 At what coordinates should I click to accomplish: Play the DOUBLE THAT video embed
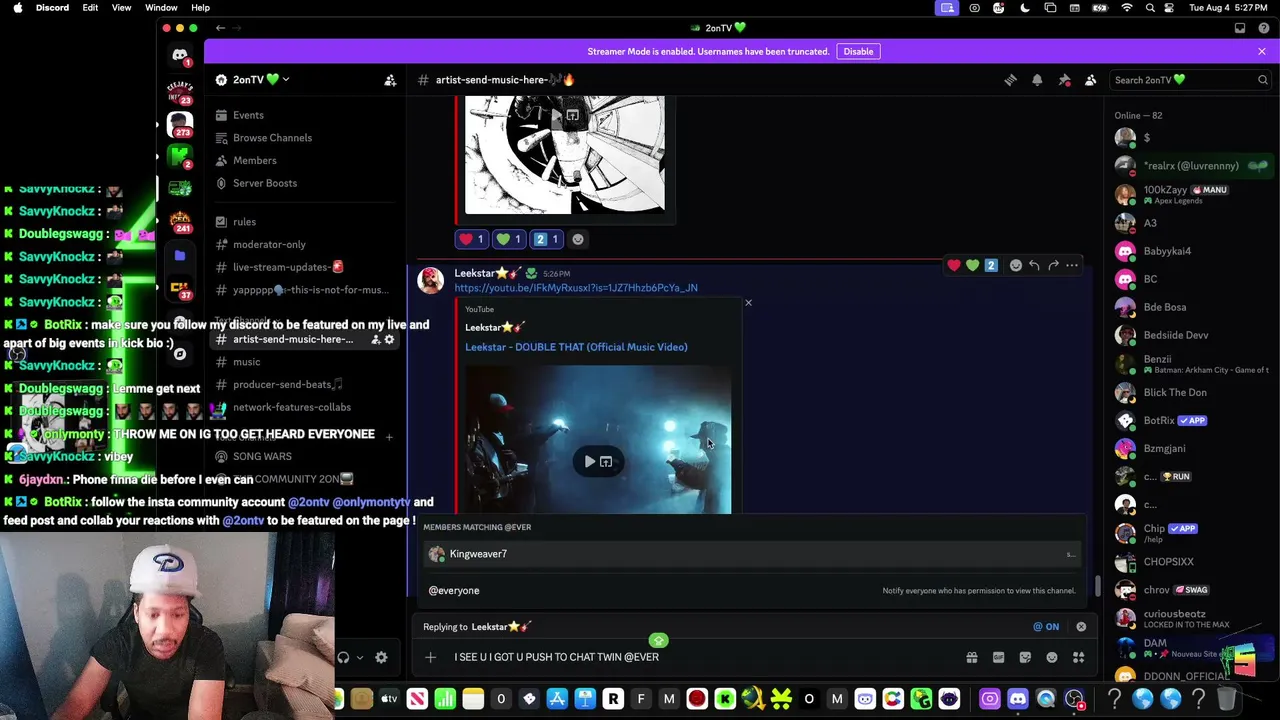(590, 461)
